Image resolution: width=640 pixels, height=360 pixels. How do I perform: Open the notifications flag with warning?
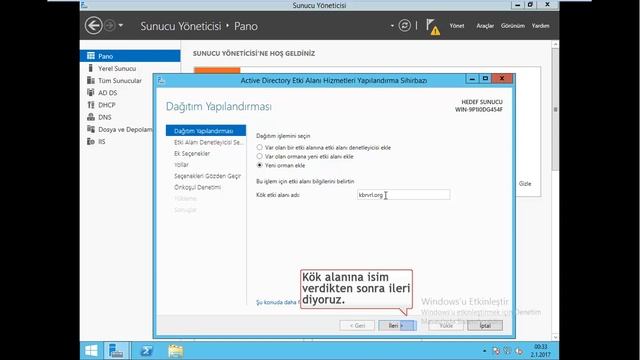(433, 27)
